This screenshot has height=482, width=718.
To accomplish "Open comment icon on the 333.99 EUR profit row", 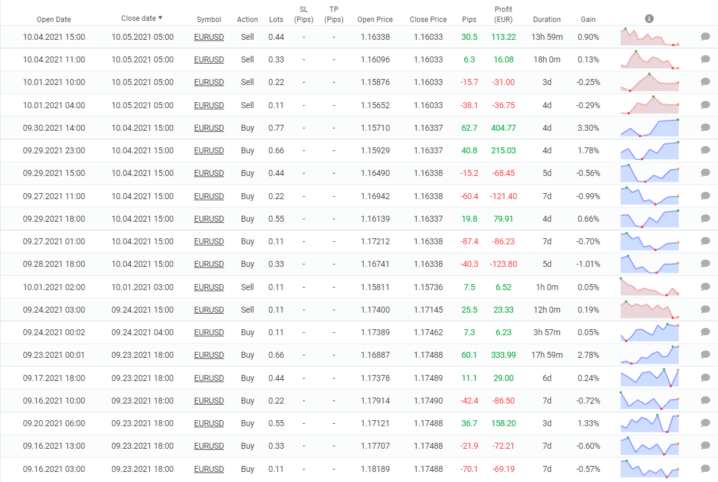I will (x=705, y=354).
